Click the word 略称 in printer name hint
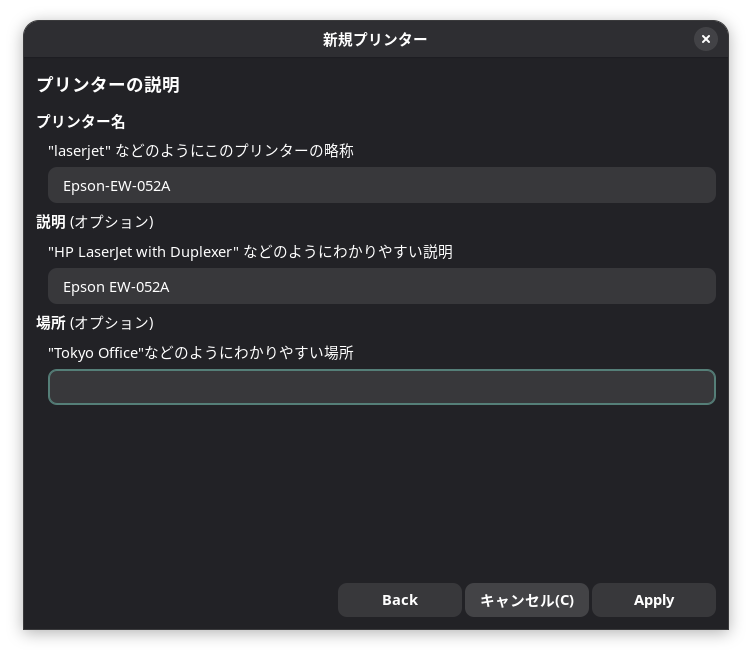The image size is (752, 656). pyautogui.click(x=339, y=151)
